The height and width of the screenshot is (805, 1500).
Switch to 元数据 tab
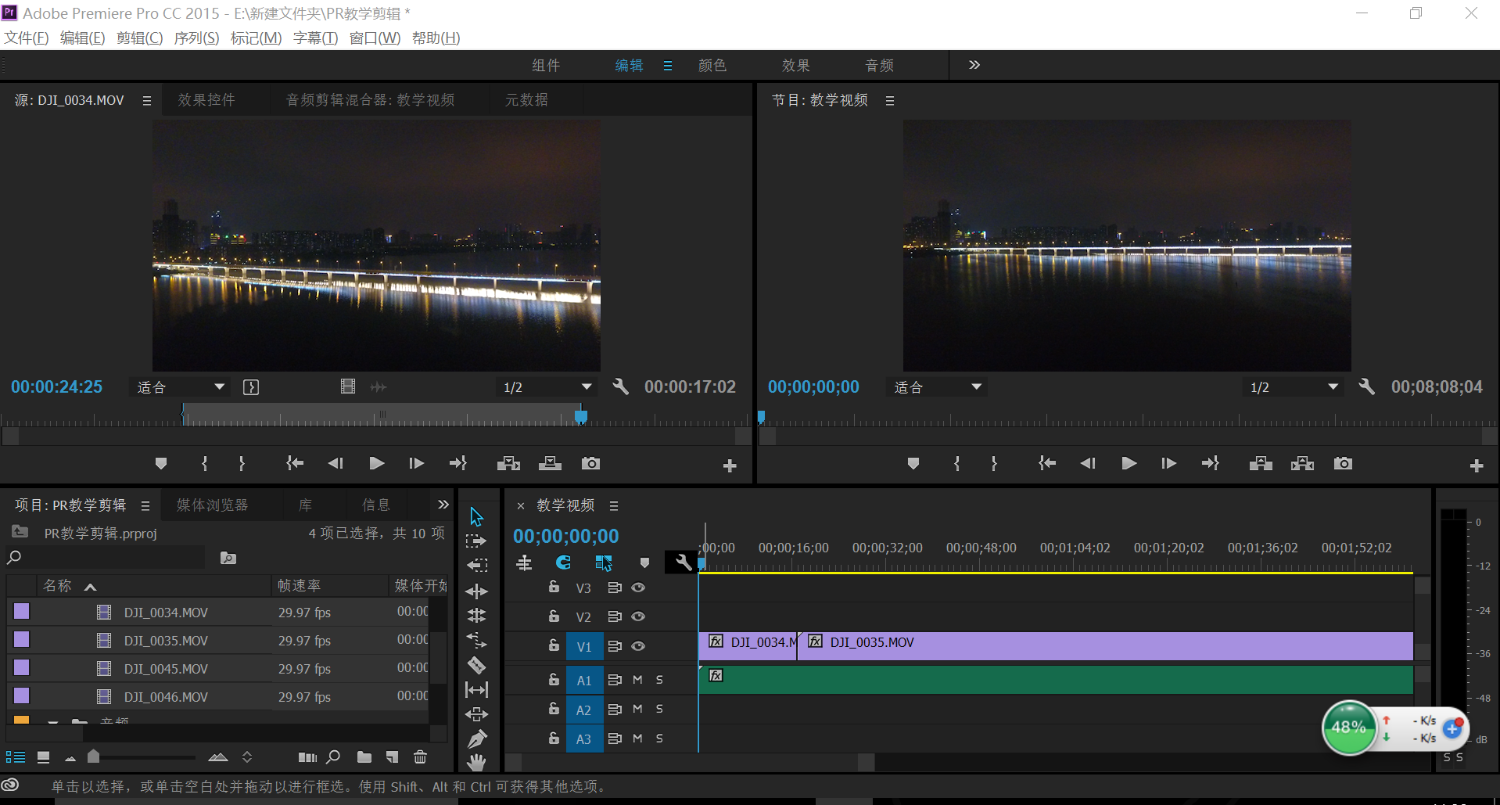(x=526, y=100)
